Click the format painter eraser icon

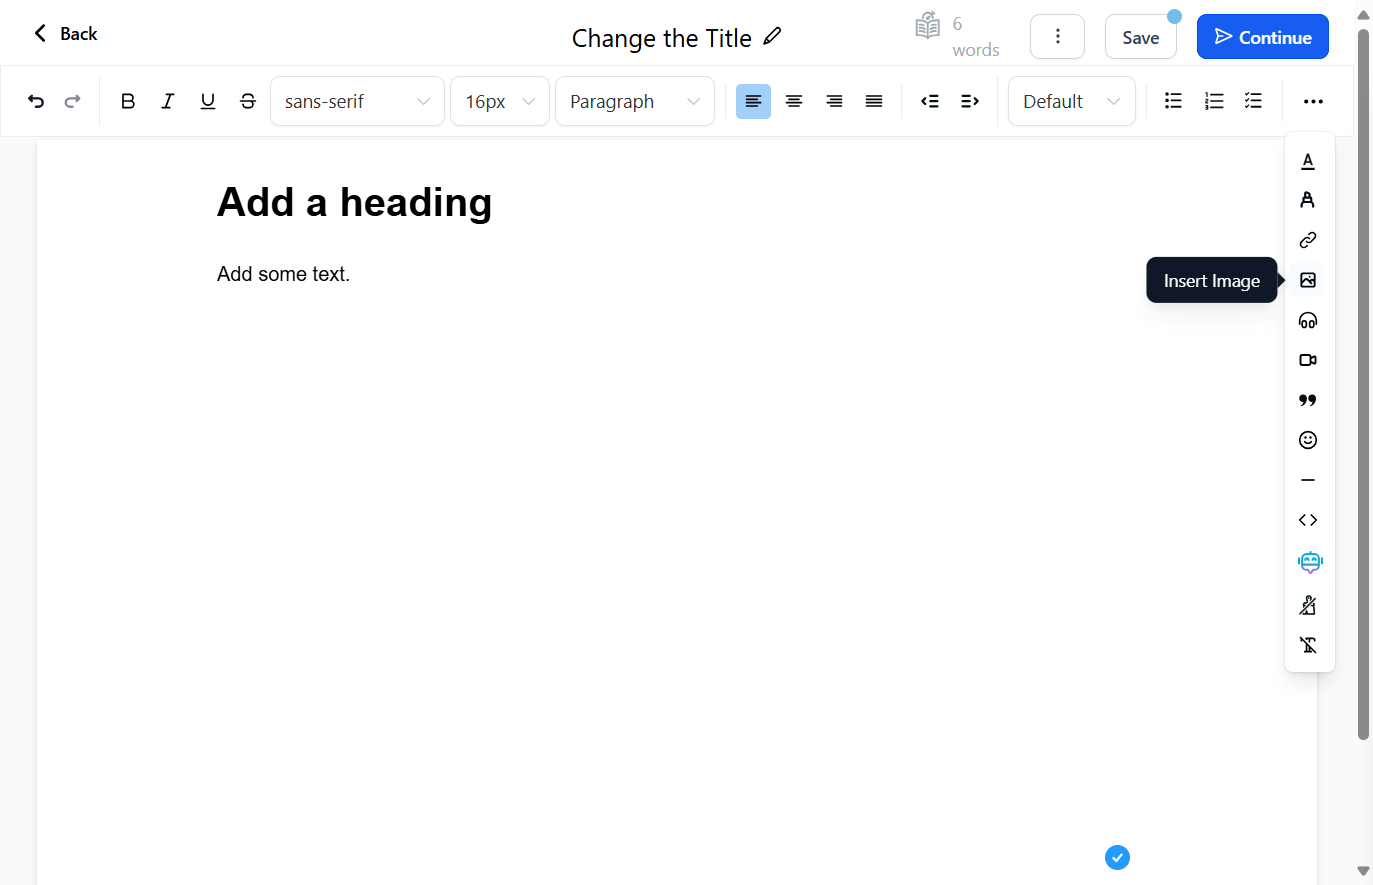click(x=1308, y=605)
